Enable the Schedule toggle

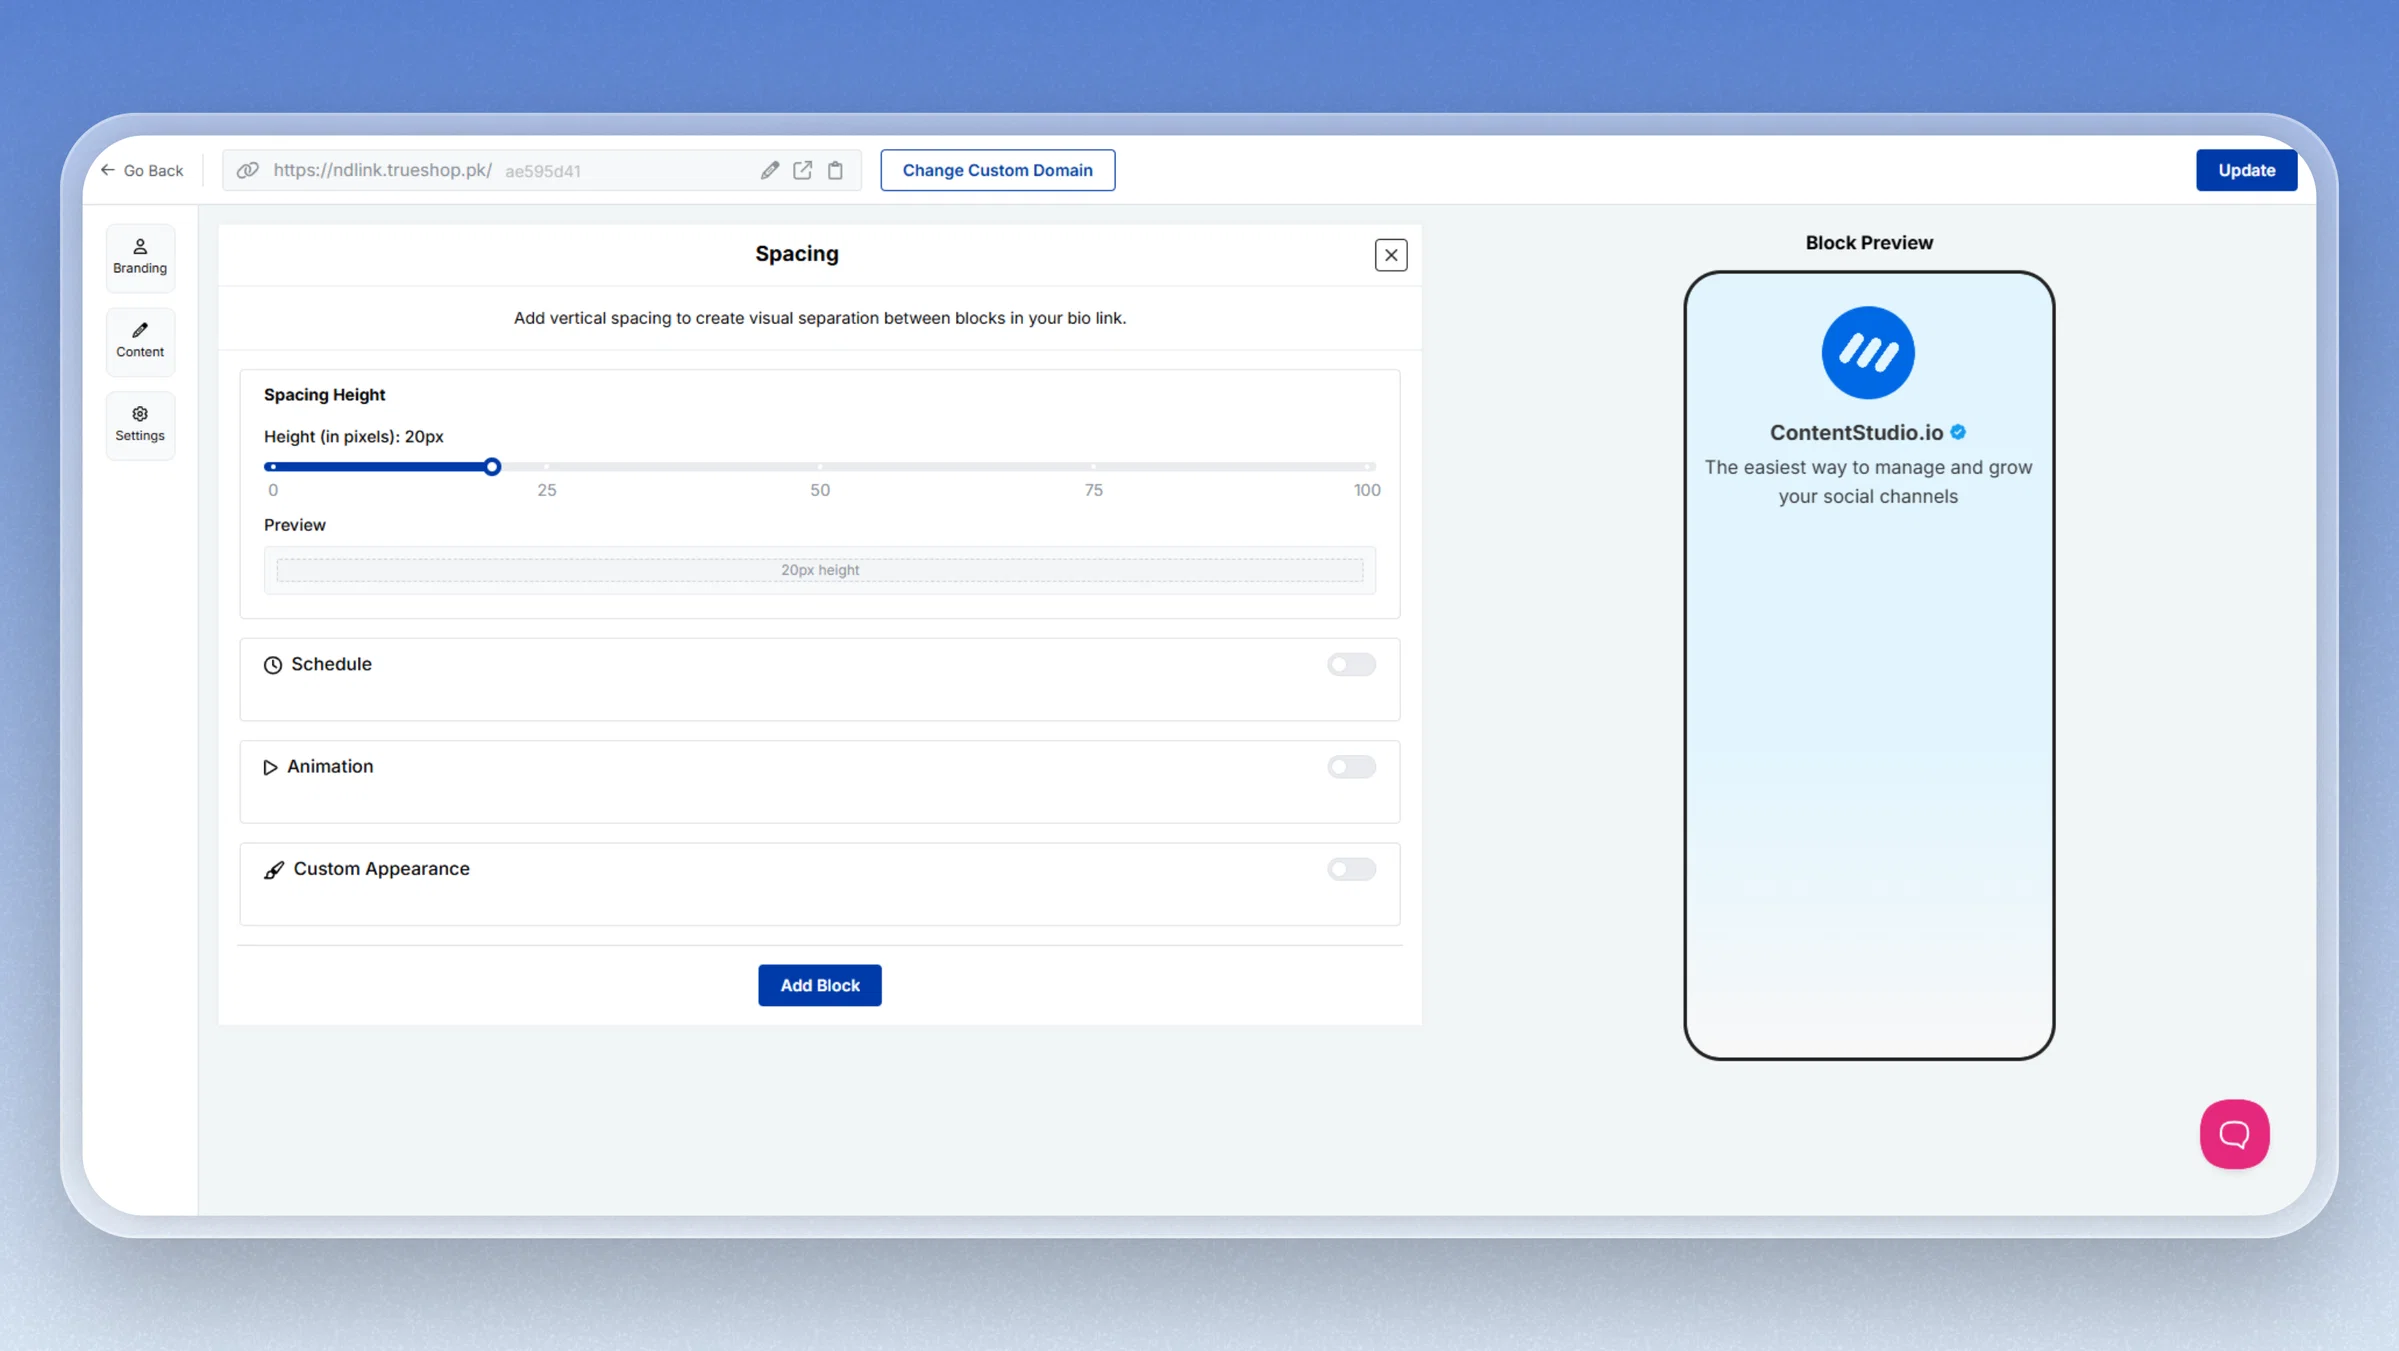pyautogui.click(x=1351, y=665)
